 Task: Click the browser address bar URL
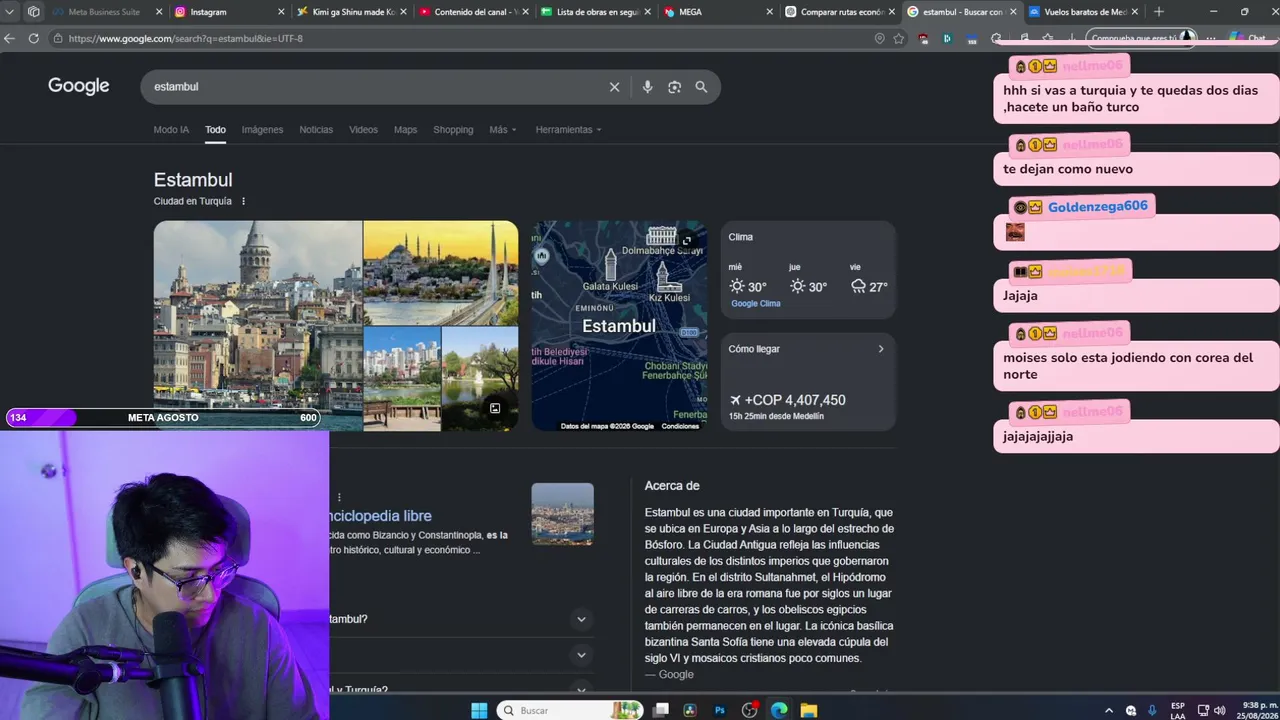point(185,38)
